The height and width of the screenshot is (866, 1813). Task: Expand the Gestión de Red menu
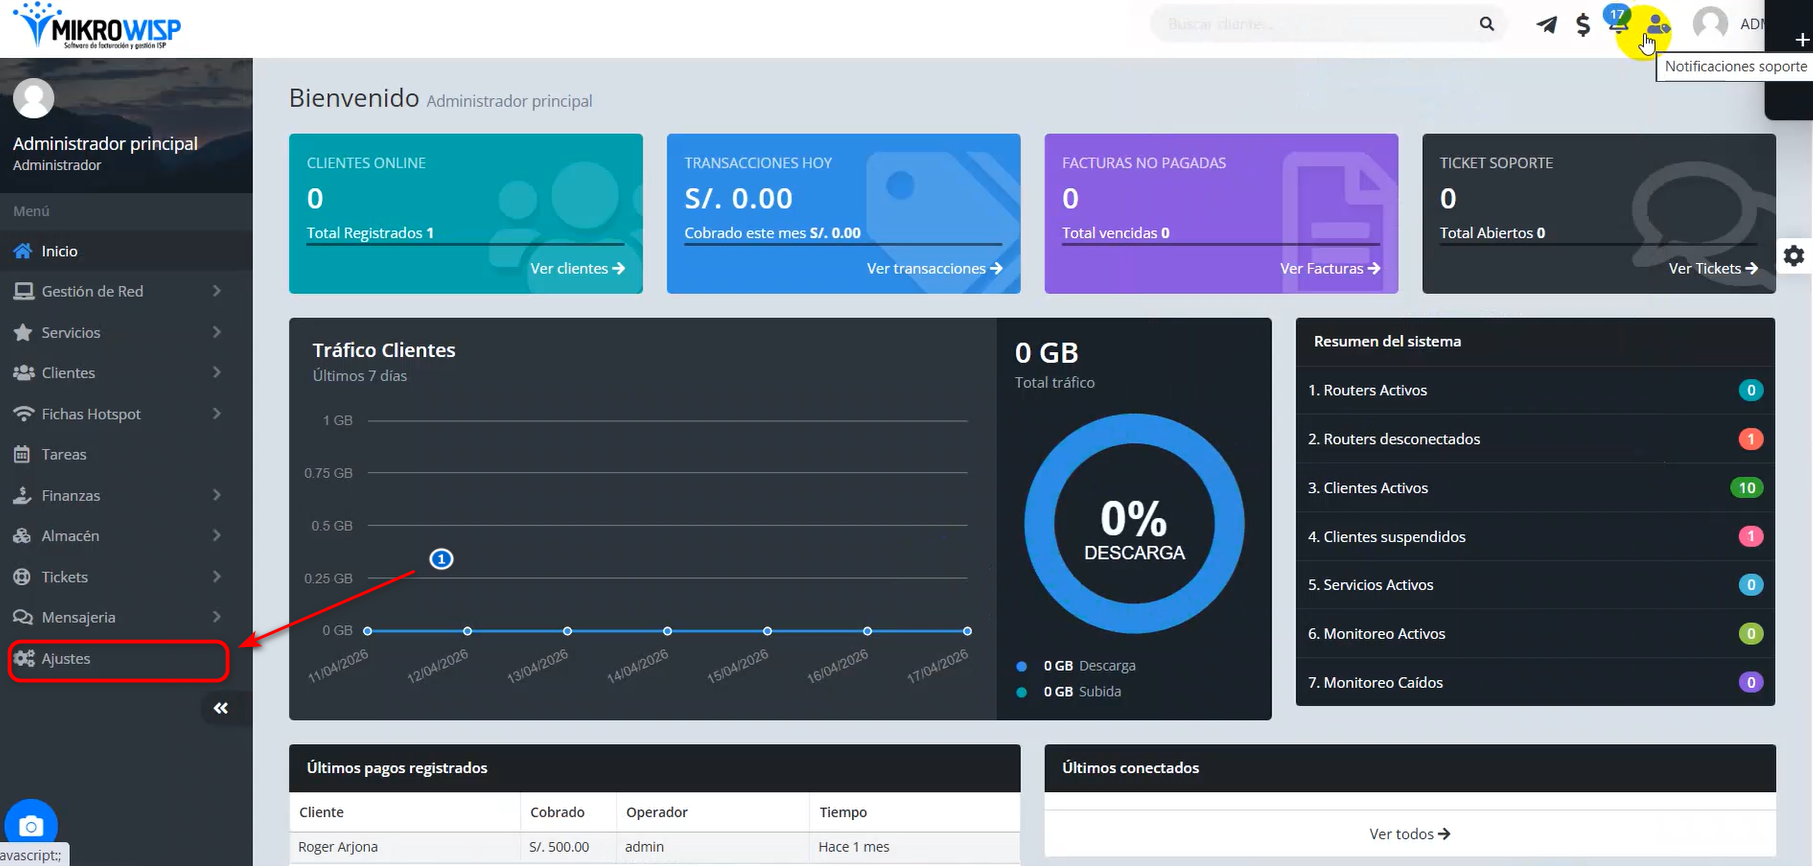point(116,291)
